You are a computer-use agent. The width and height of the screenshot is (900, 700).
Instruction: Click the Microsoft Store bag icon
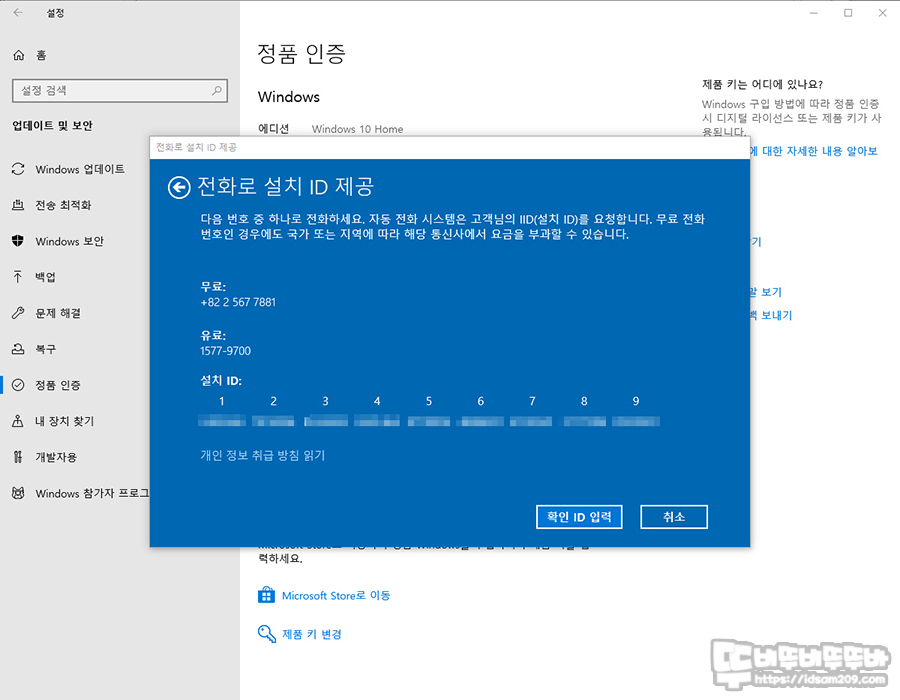(266, 595)
